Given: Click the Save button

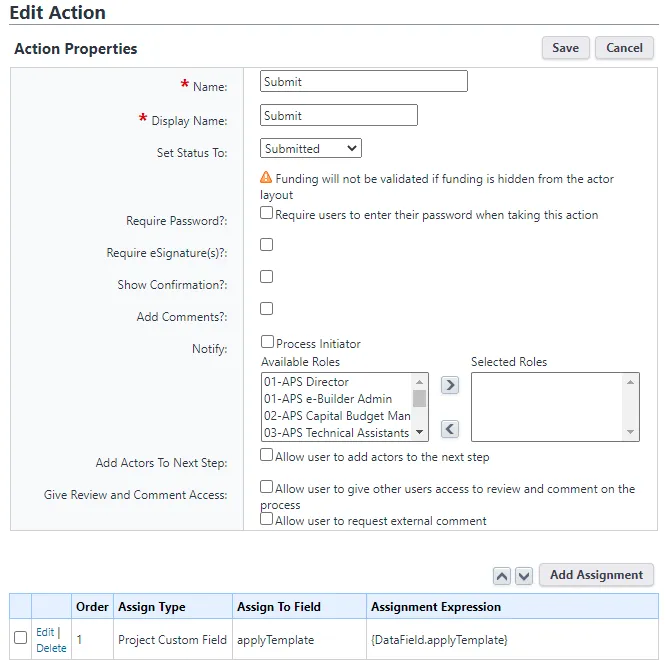Looking at the screenshot, I should coord(565,48).
